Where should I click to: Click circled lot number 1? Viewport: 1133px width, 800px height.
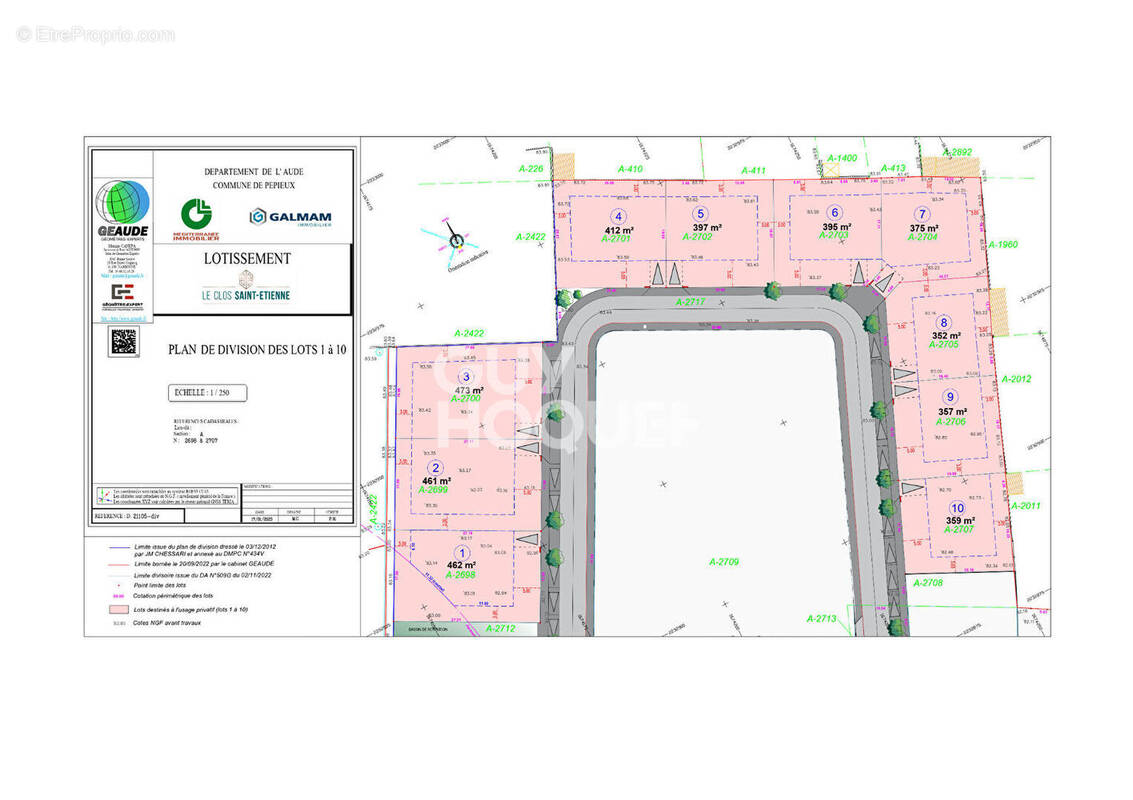[x=461, y=552]
